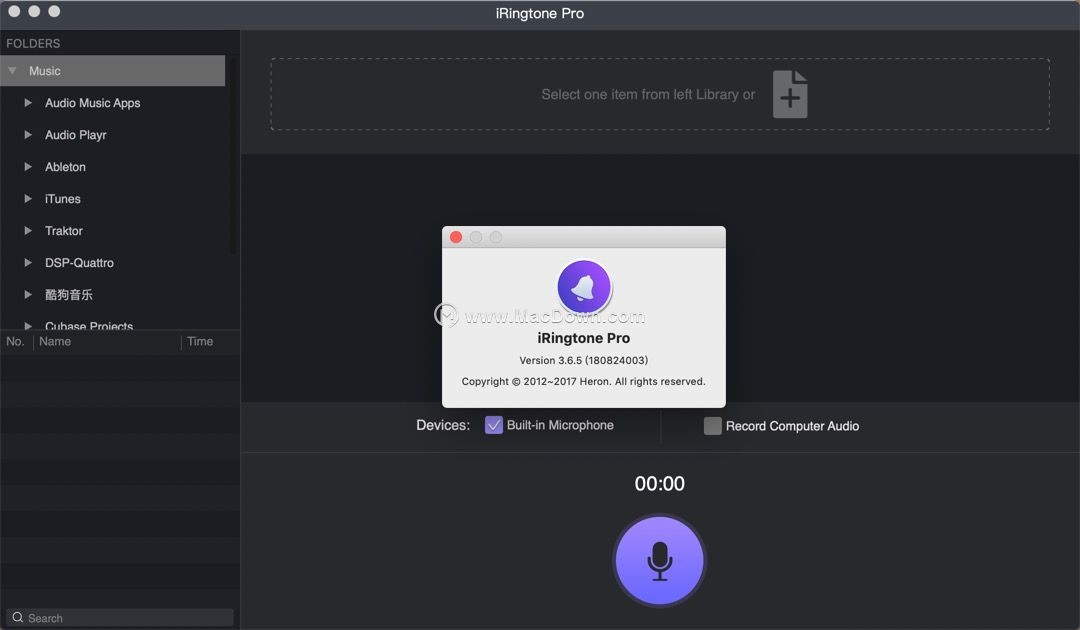The width and height of the screenshot is (1080, 630).
Task: Click the Version 3.6.5 text
Action: 583,360
